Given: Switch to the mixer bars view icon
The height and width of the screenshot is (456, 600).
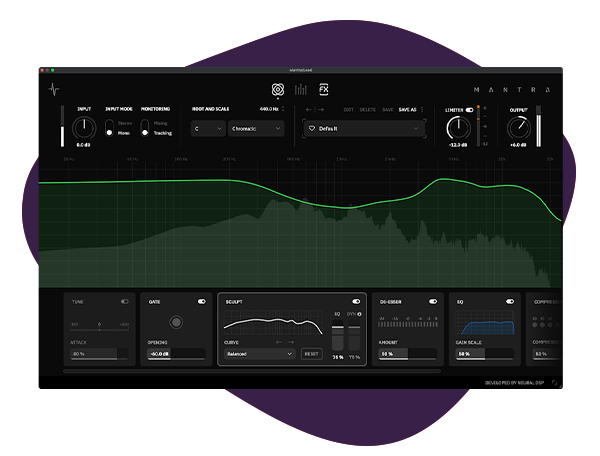Looking at the screenshot, I should [301, 89].
